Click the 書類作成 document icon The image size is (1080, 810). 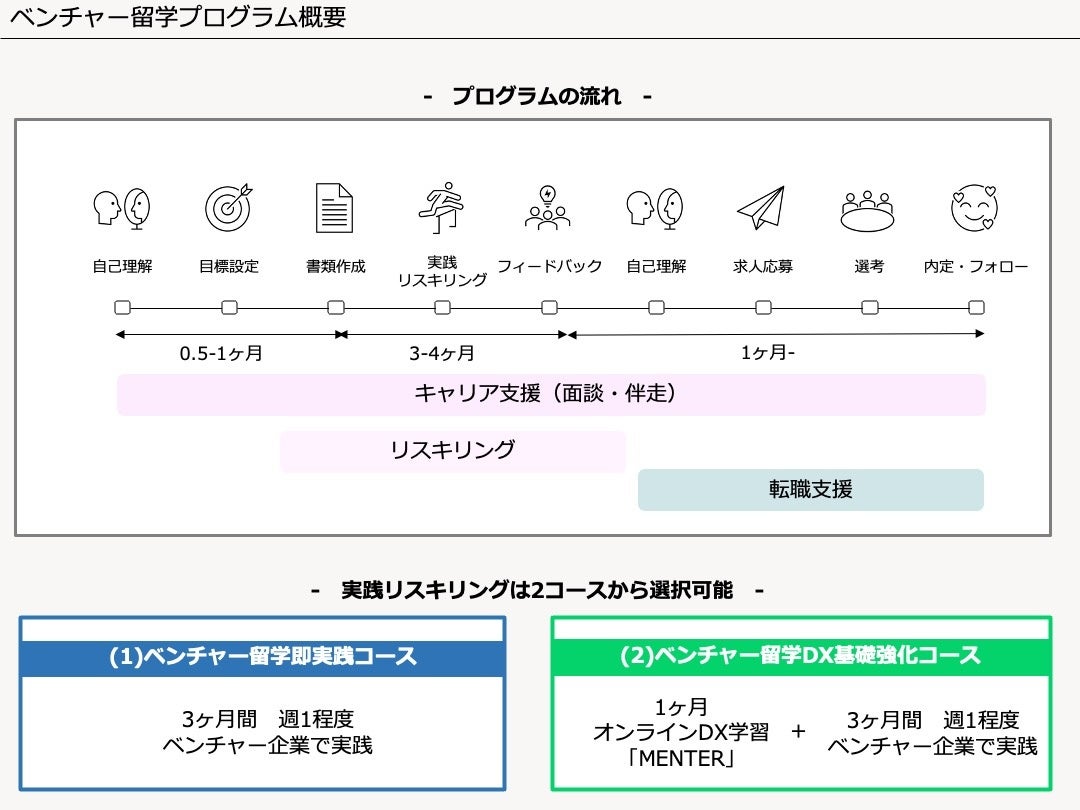click(335, 205)
